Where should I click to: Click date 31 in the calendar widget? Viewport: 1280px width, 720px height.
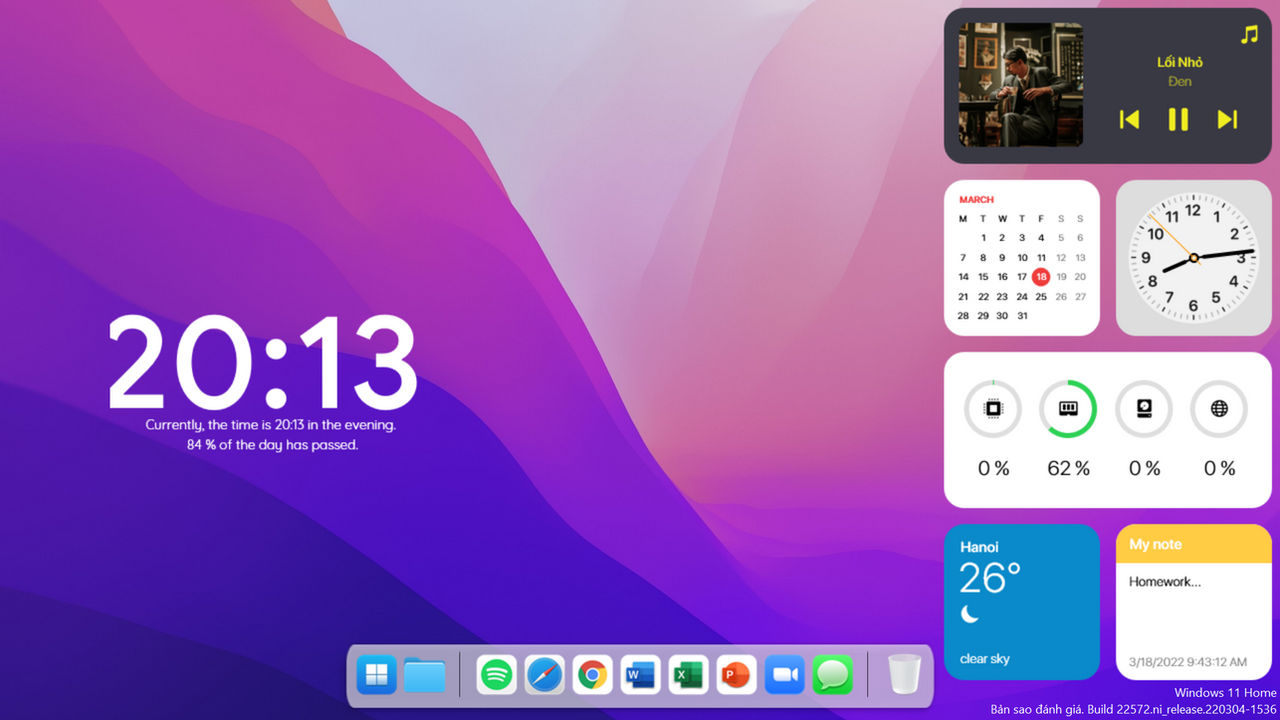pos(1022,315)
